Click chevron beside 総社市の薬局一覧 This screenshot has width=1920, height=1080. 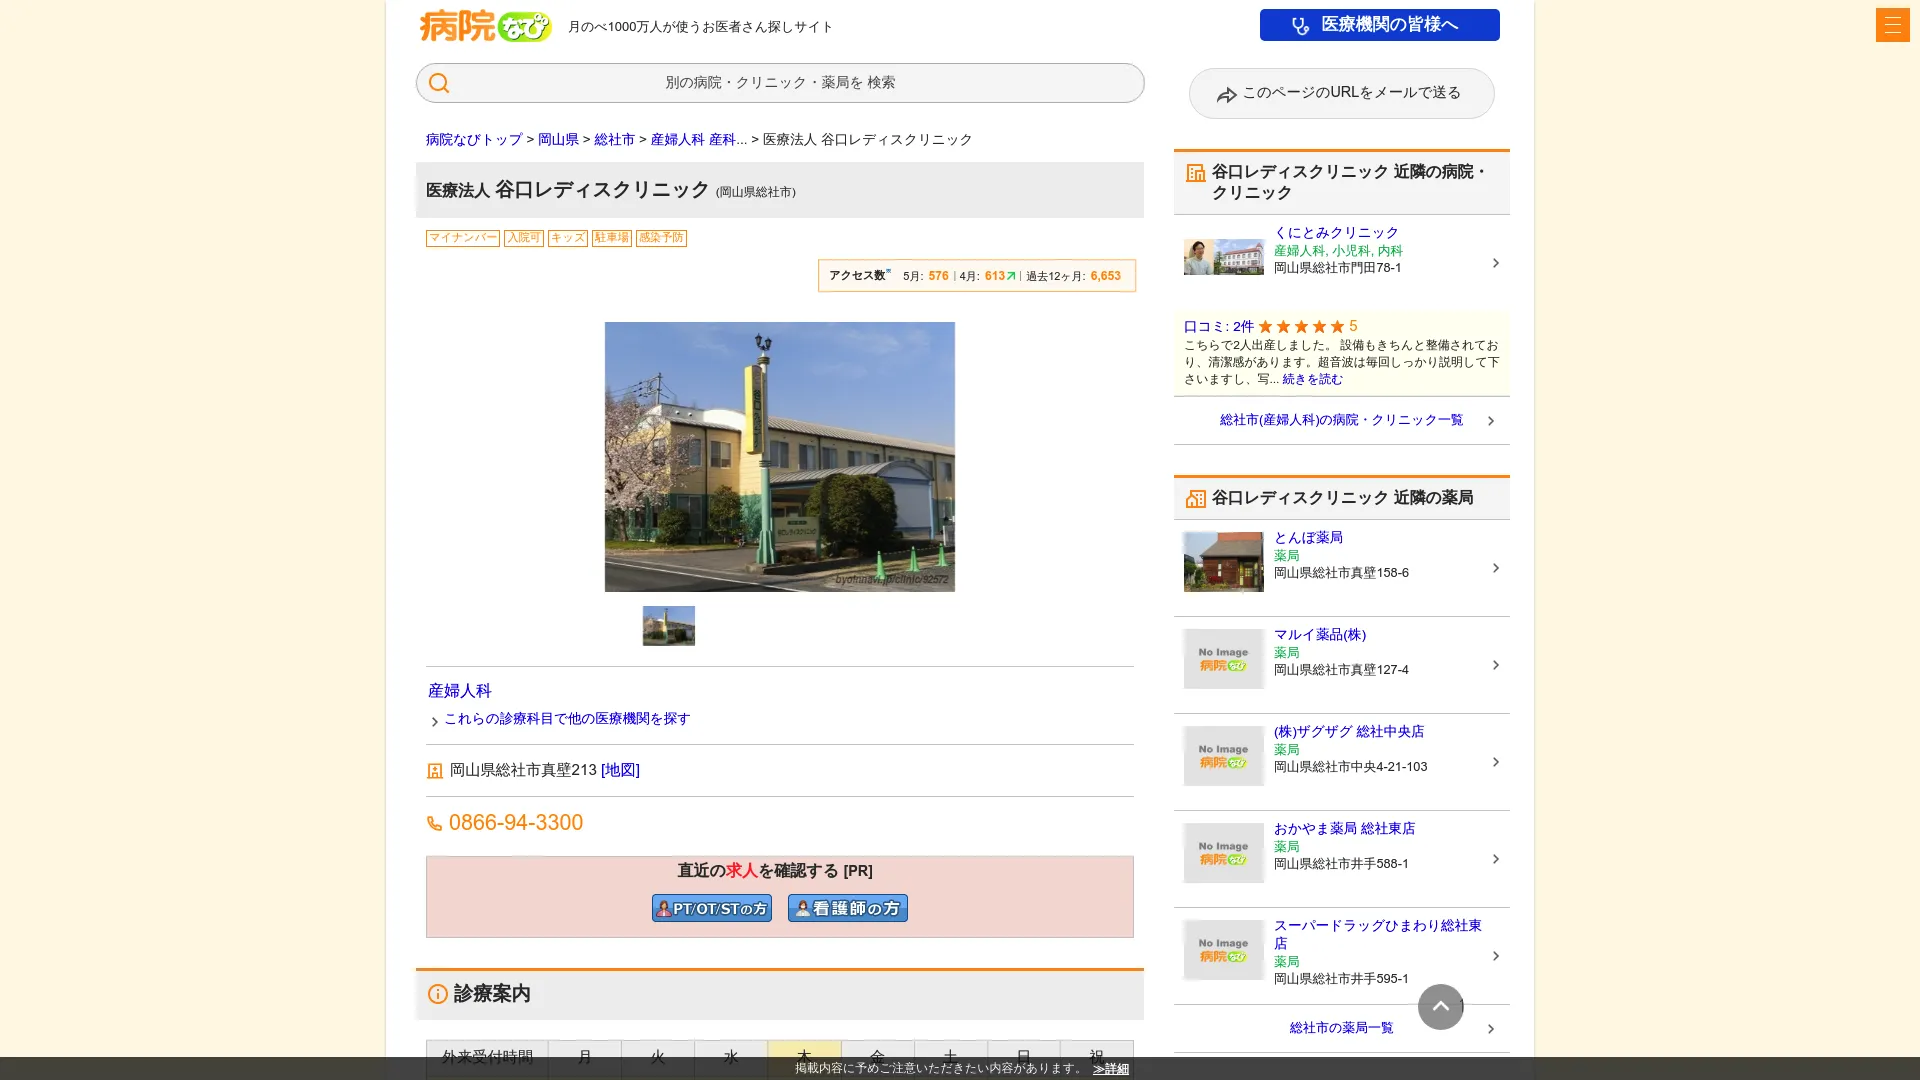click(x=1490, y=1029)
